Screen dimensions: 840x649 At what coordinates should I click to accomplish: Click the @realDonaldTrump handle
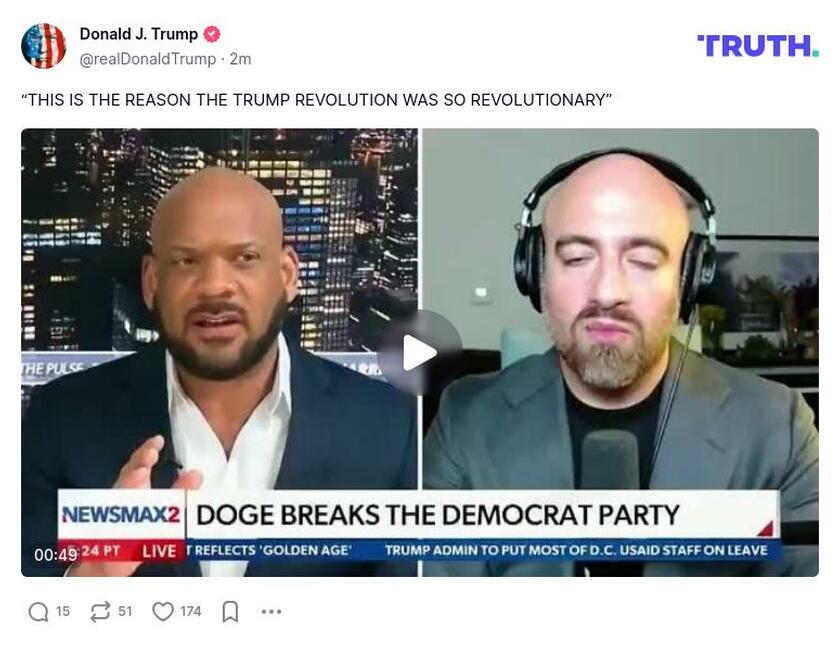[x=148, y=59]
